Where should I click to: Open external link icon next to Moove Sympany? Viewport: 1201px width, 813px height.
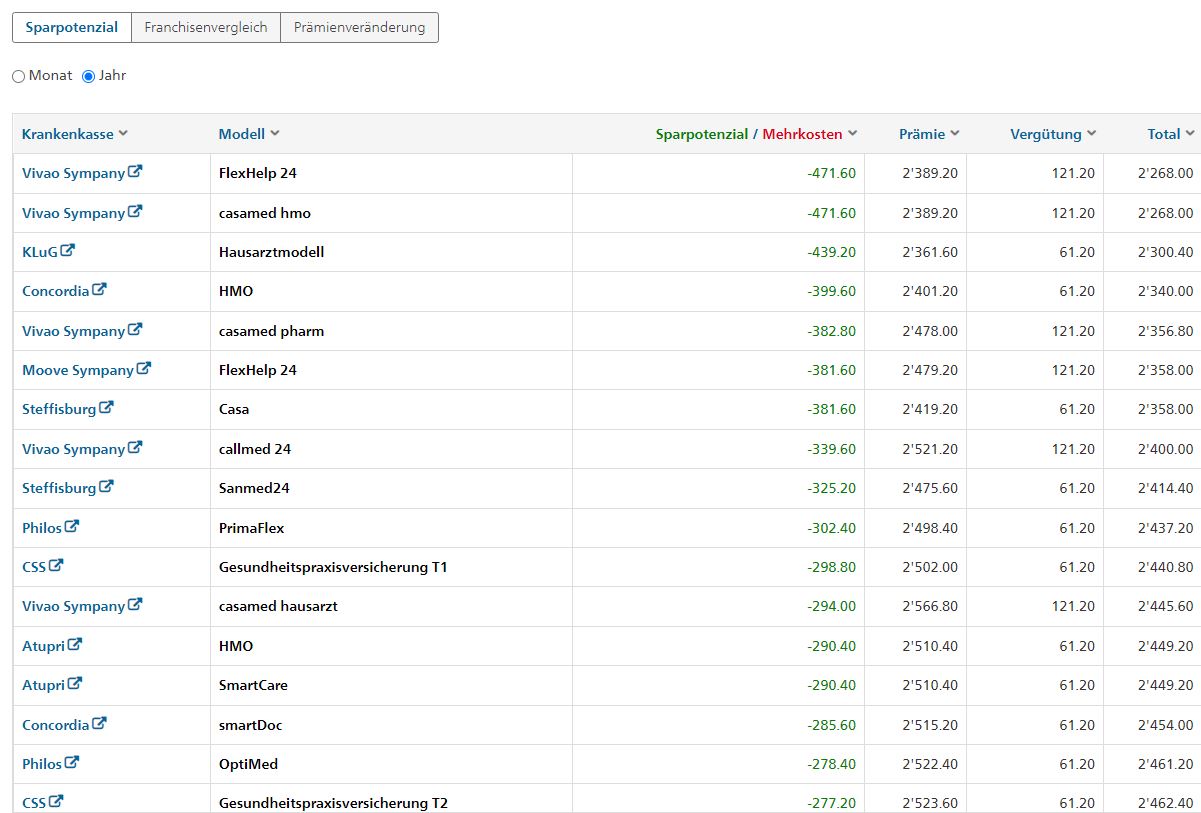[144, 369]
